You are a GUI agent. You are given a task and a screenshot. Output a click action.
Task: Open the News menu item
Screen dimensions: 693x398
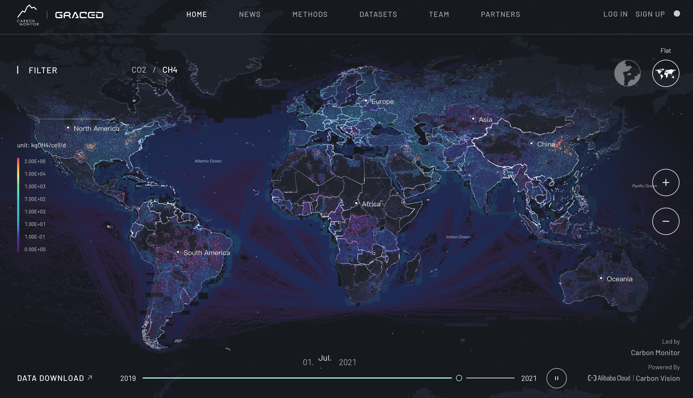coord(250,14)
